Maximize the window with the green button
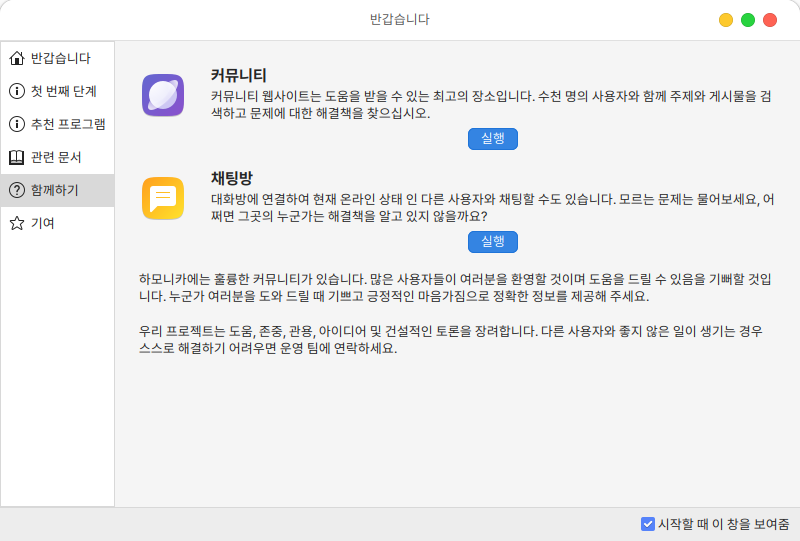The width and height of the screenshot is (800, 541). coord(748,20)
